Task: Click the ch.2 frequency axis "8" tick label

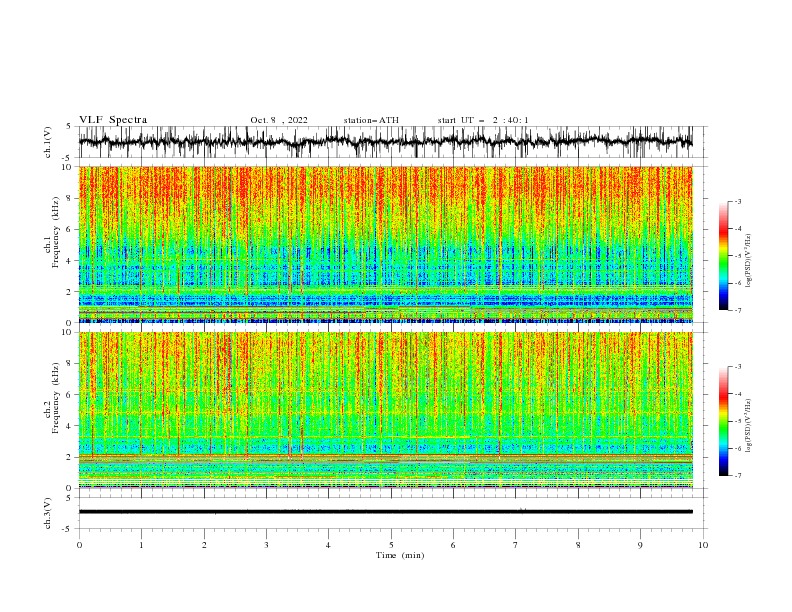Action: pyautogui.click(x=71, y=364)
